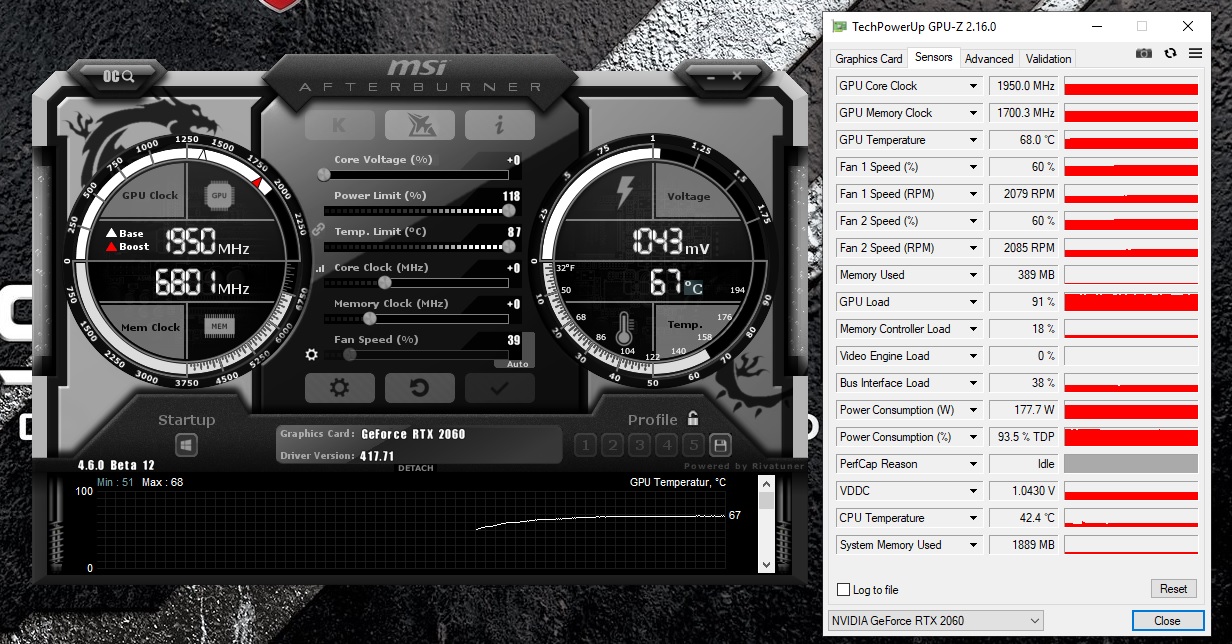Switch to the Sensors tab in GPU-Z
1232x644 pixels.
934,57
